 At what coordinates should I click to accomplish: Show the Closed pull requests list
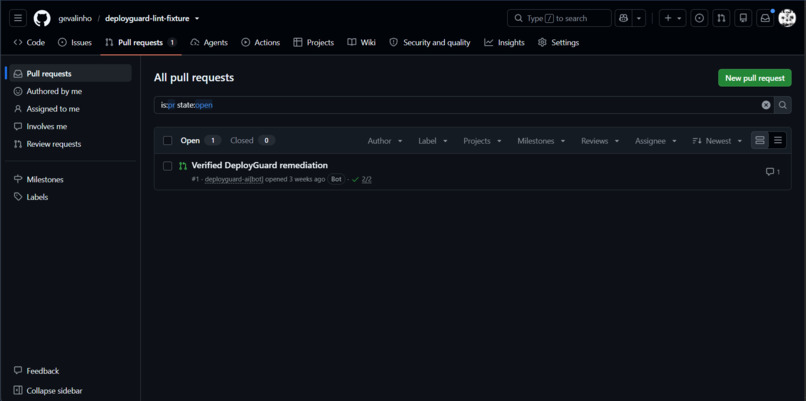[252, 140]
